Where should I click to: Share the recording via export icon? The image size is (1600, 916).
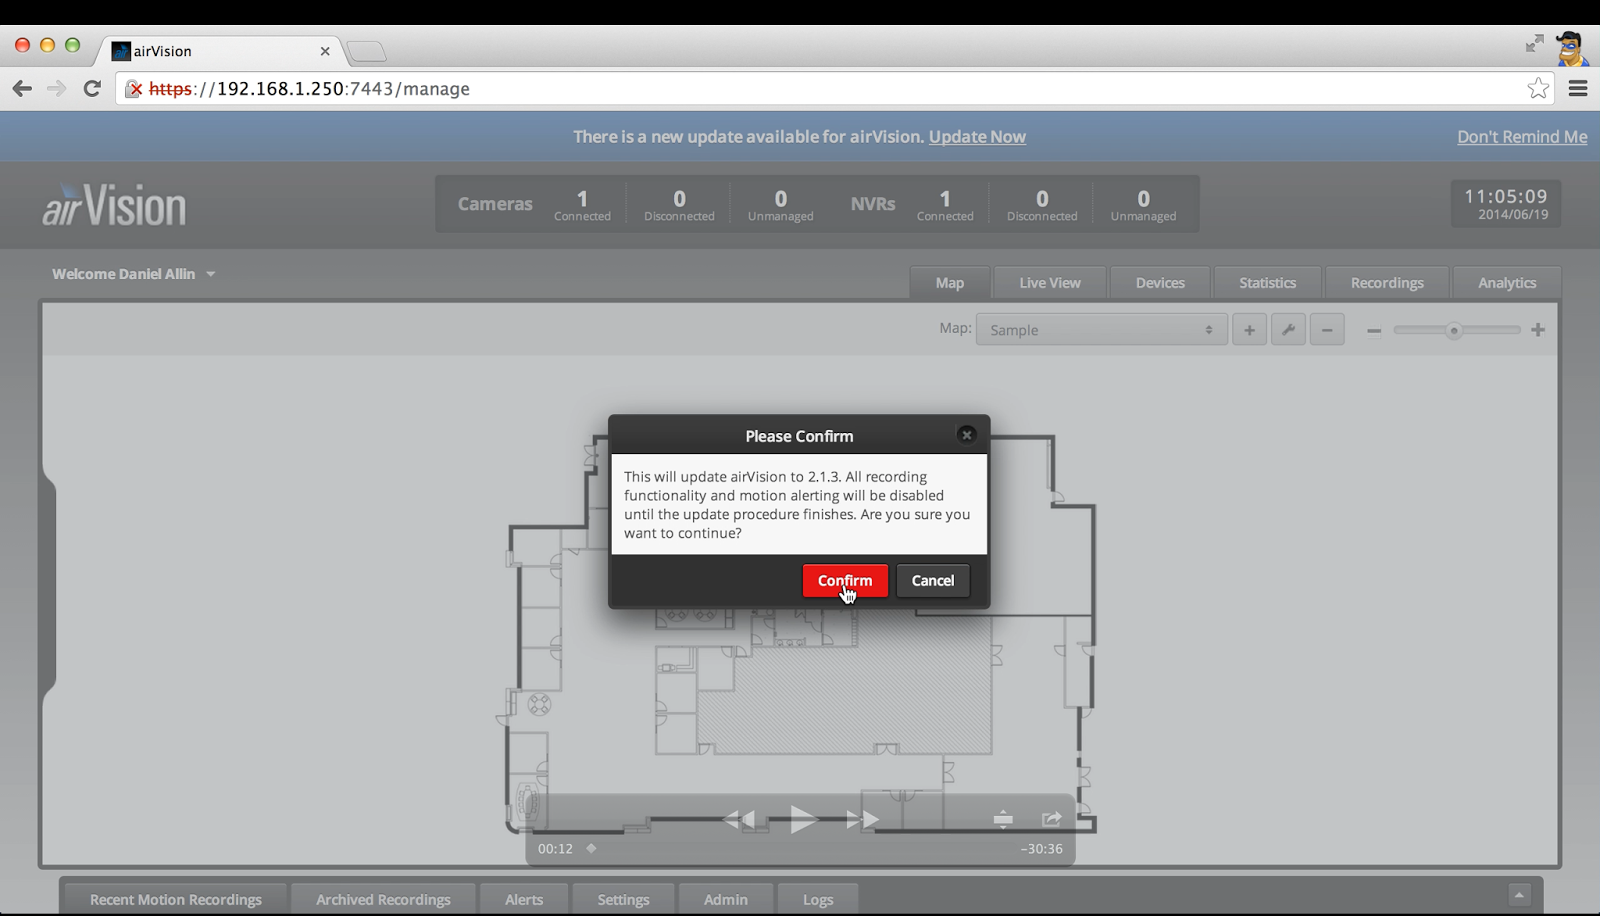1051,819
